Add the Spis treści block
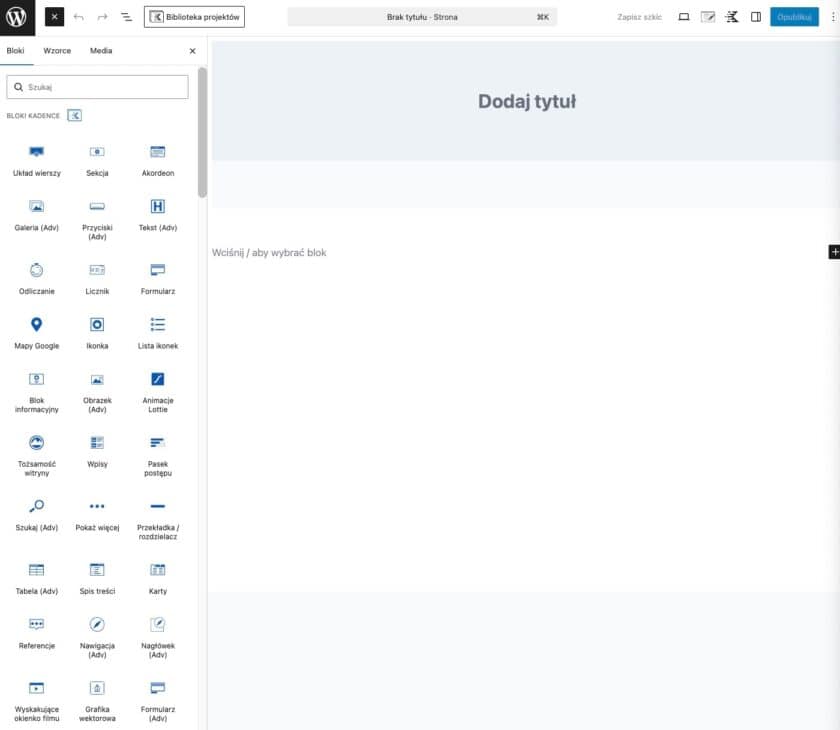 click(x=97, y=577)
